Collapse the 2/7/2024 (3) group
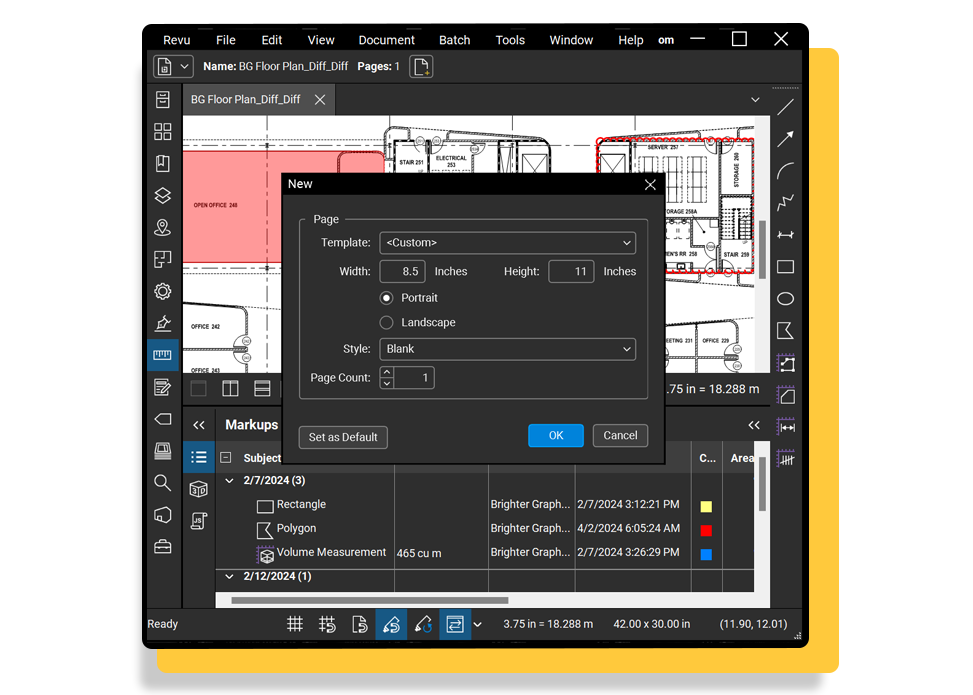Image resolution: width=973 pixels, height=695 pixels. pyautogui.click(x=230, y=481)
